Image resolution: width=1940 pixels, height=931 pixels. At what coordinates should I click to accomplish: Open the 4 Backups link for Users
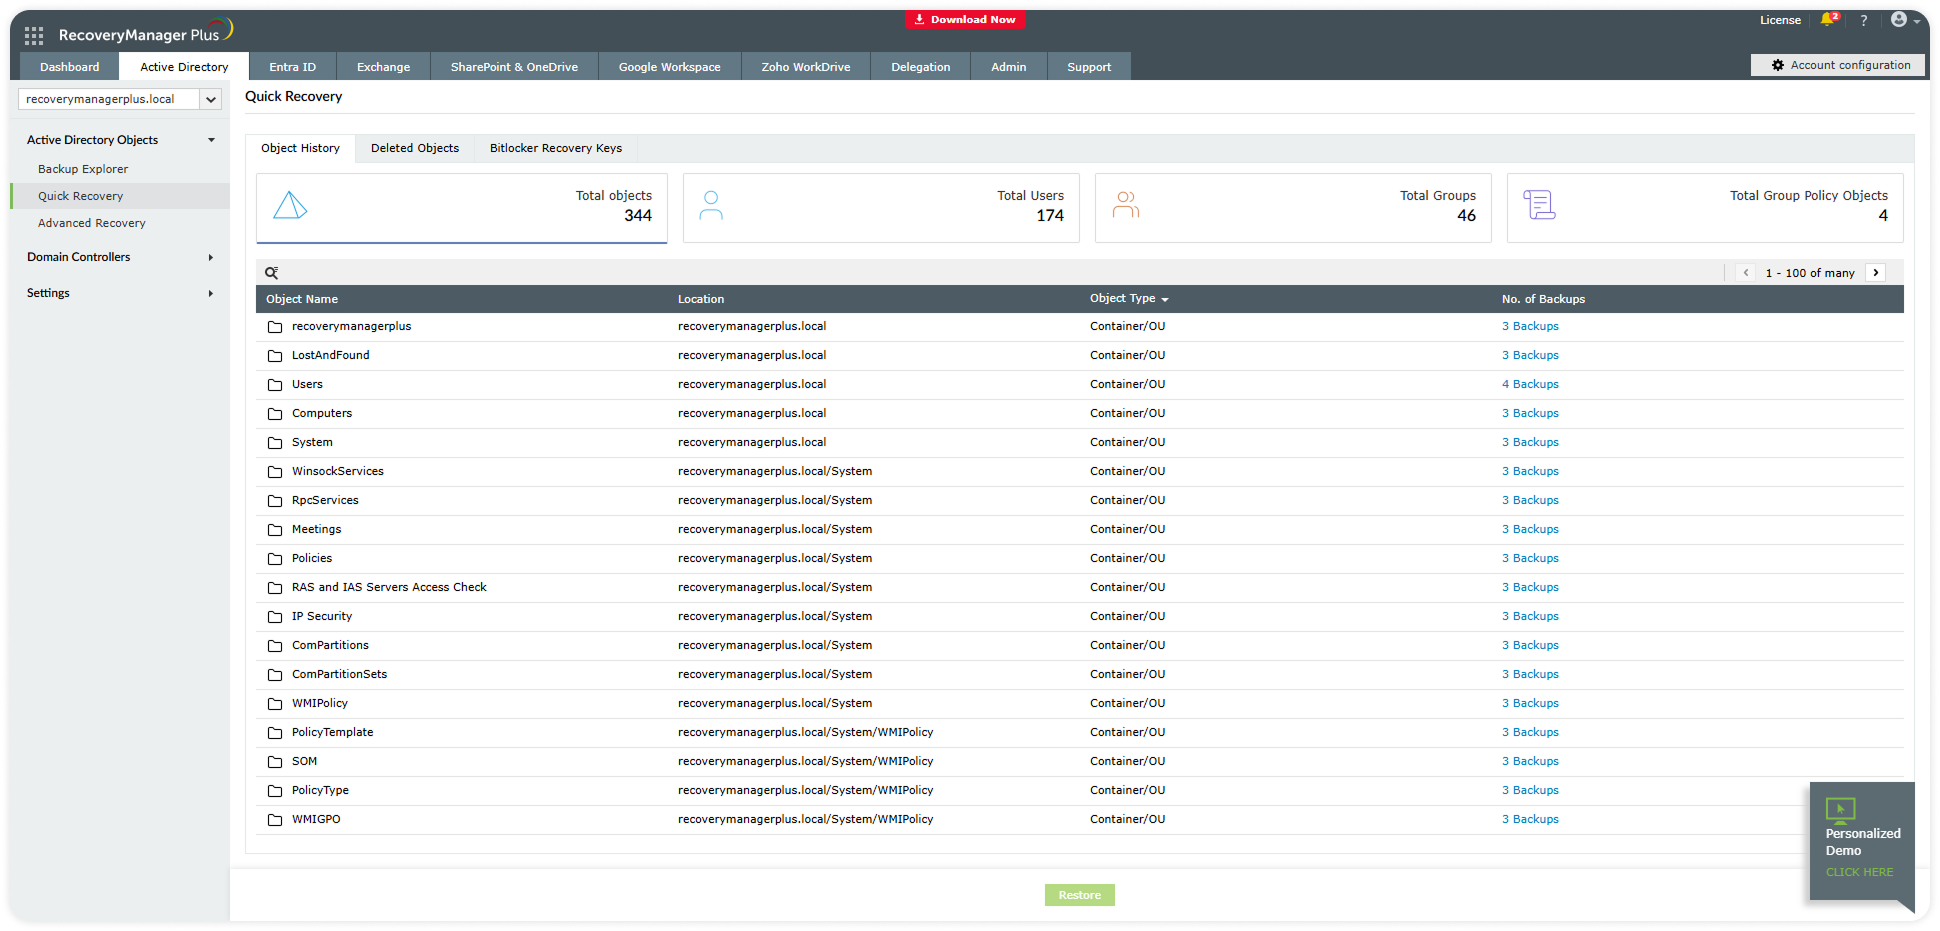(1529, 384)
